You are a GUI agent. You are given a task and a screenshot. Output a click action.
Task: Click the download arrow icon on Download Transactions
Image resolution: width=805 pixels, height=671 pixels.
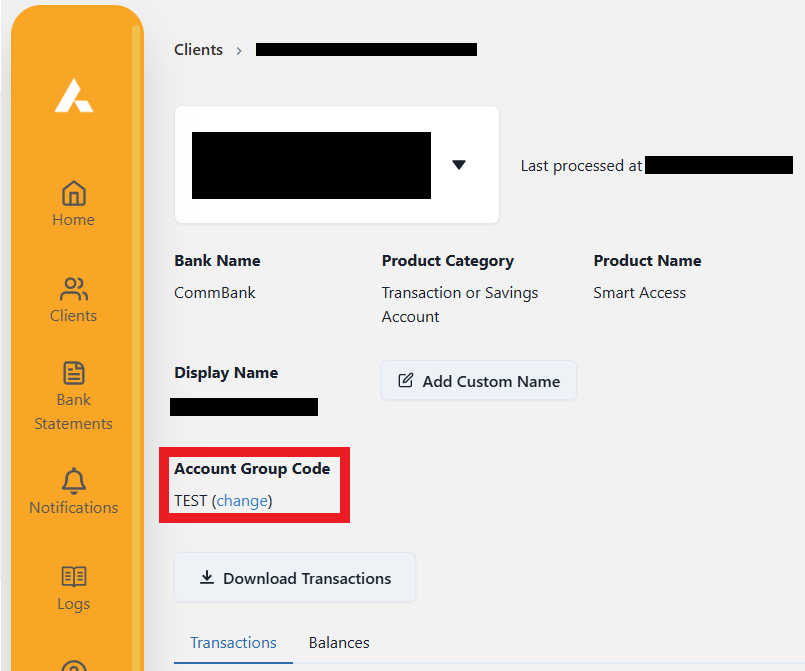click(207, 578)
